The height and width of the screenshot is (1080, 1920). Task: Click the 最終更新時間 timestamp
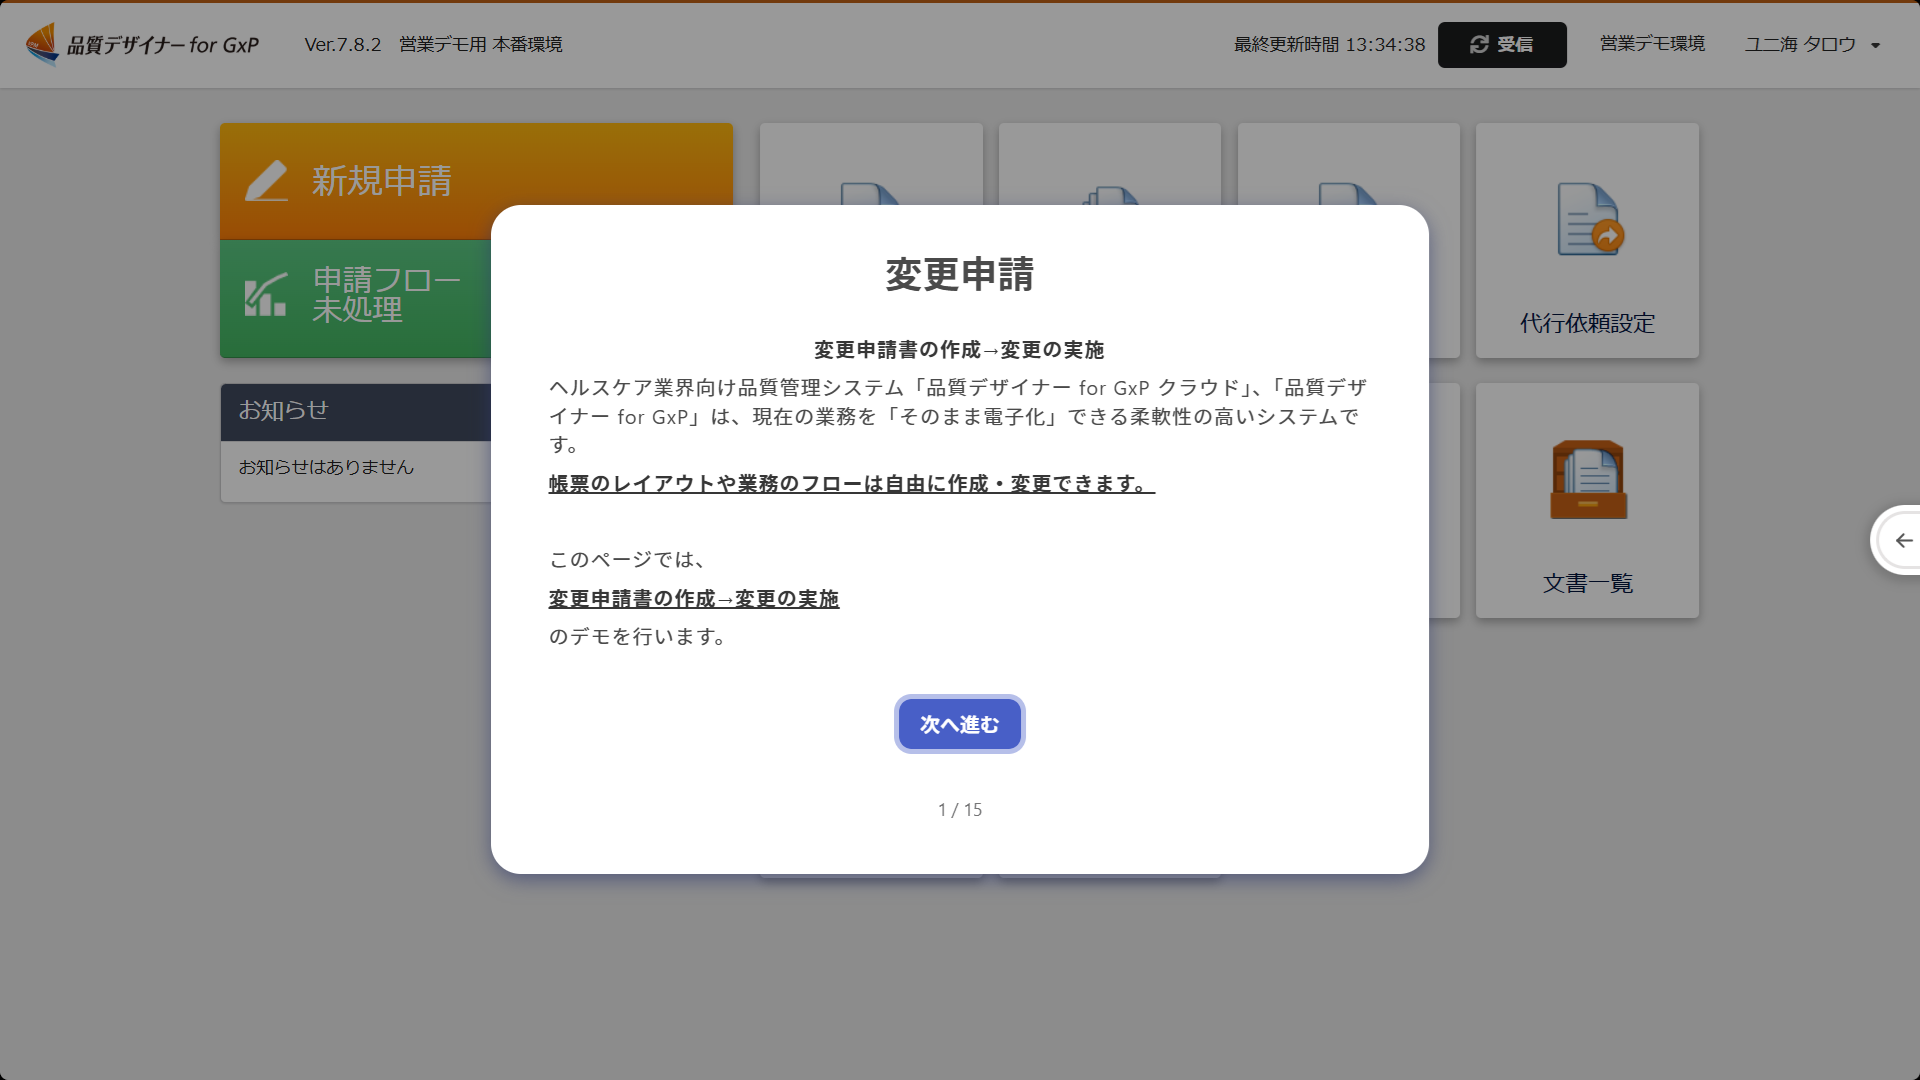(x=1329, y=45)
